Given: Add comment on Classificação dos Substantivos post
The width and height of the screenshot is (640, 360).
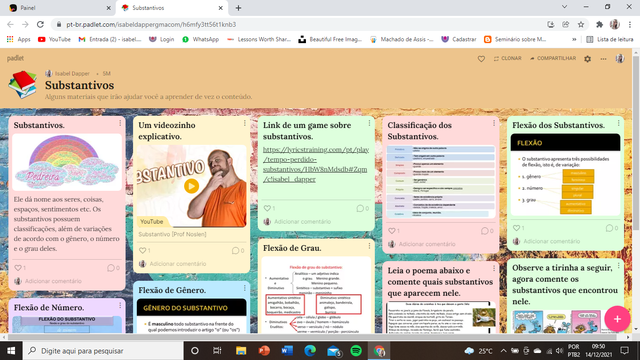Looking at the screenshot, I should [x=427, y=244].
